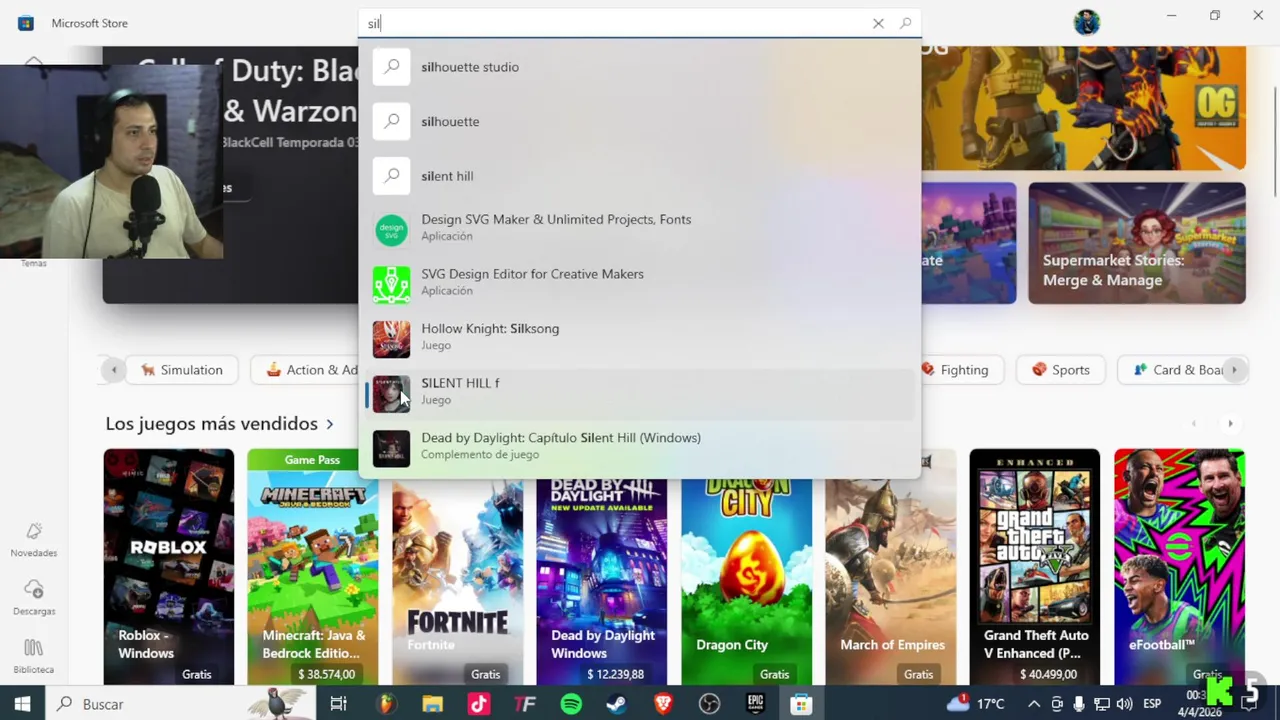This screenshot has width=1280, height=720.
Task: Open the user profile avatar
Action: click(1087, 22)
